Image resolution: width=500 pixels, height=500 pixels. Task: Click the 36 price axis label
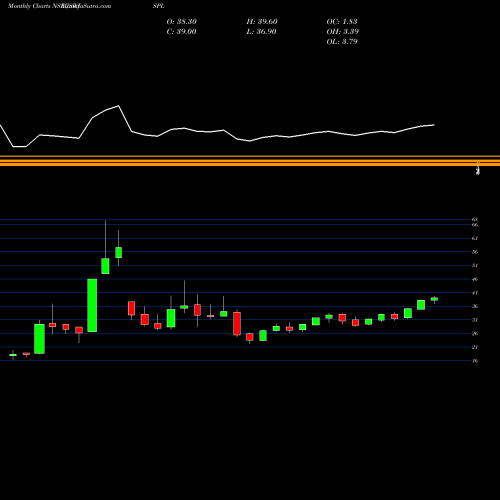tap(475, 306)
